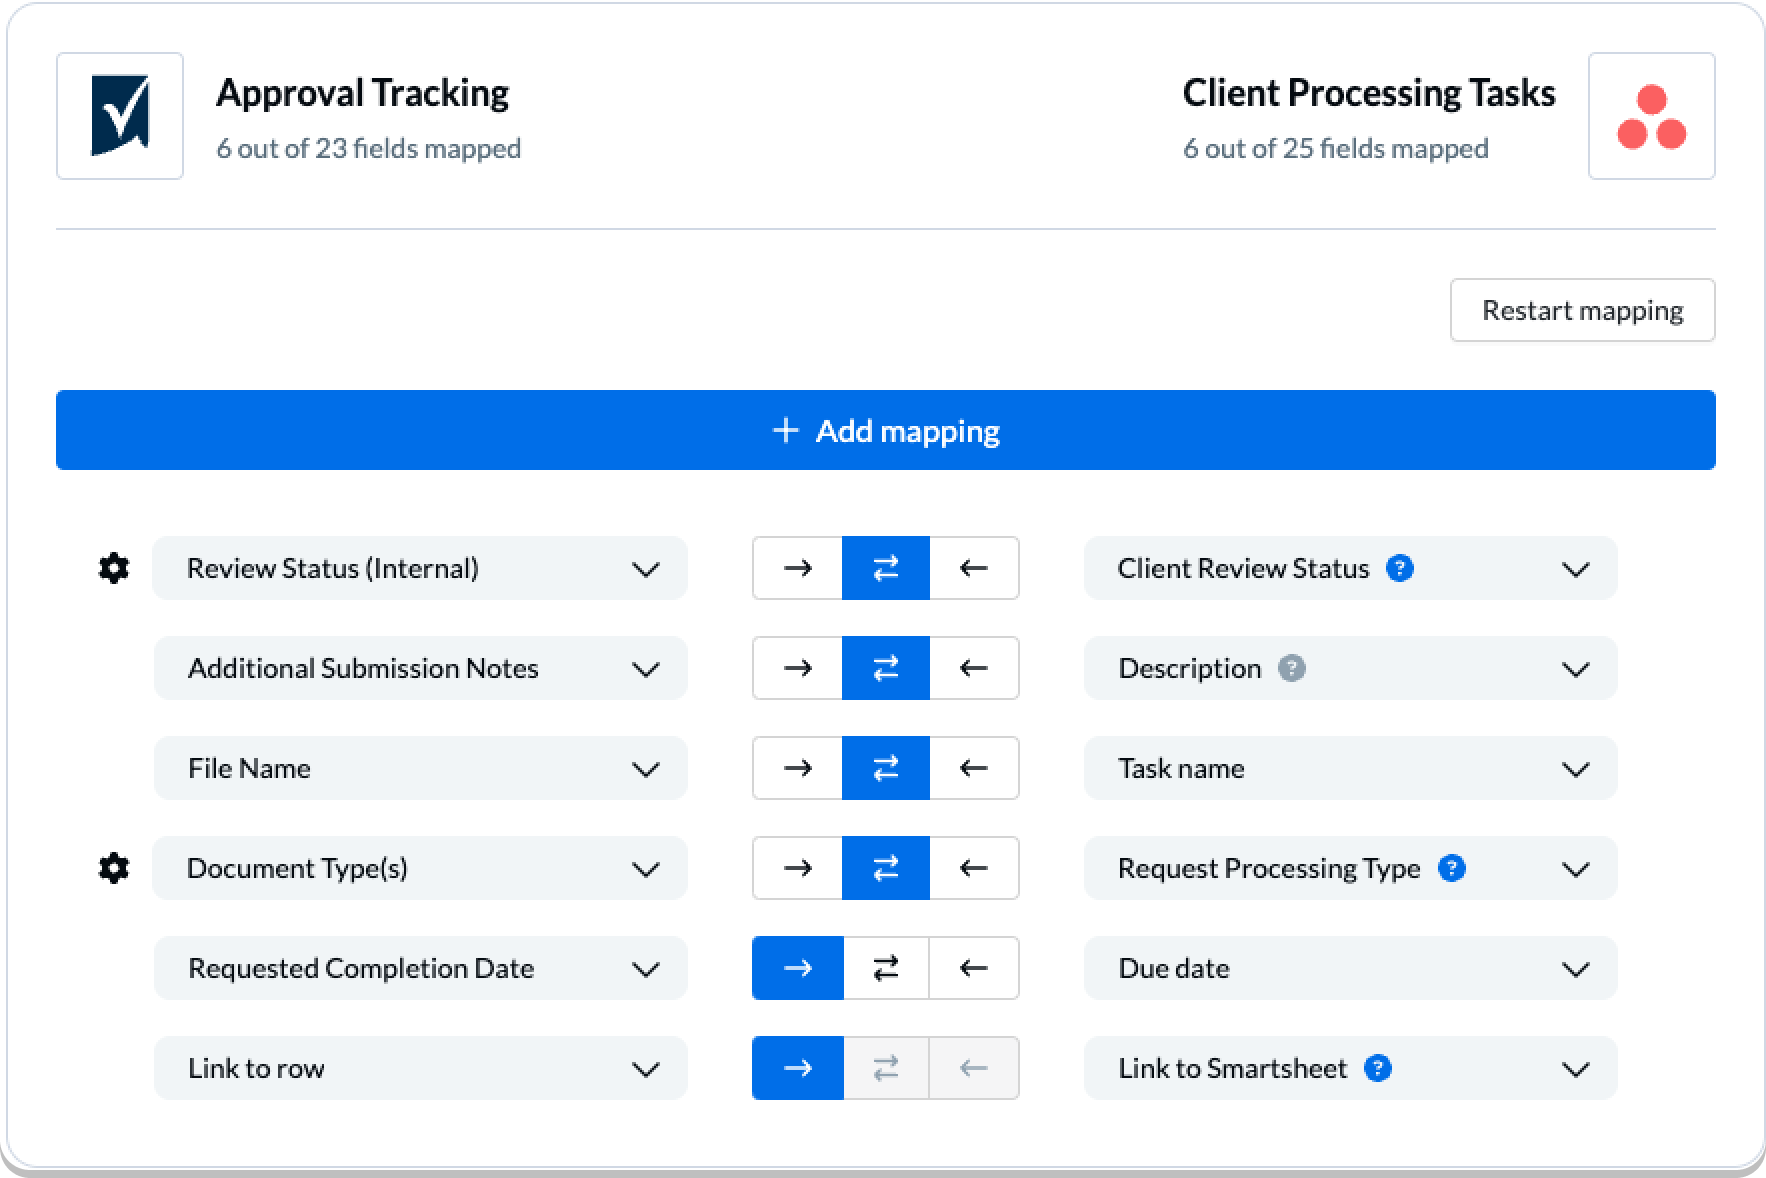The image size is (1766, 1178).
Task: Click the Asana logo icon
Action: pyautogui.click(x=1651, y=116)
